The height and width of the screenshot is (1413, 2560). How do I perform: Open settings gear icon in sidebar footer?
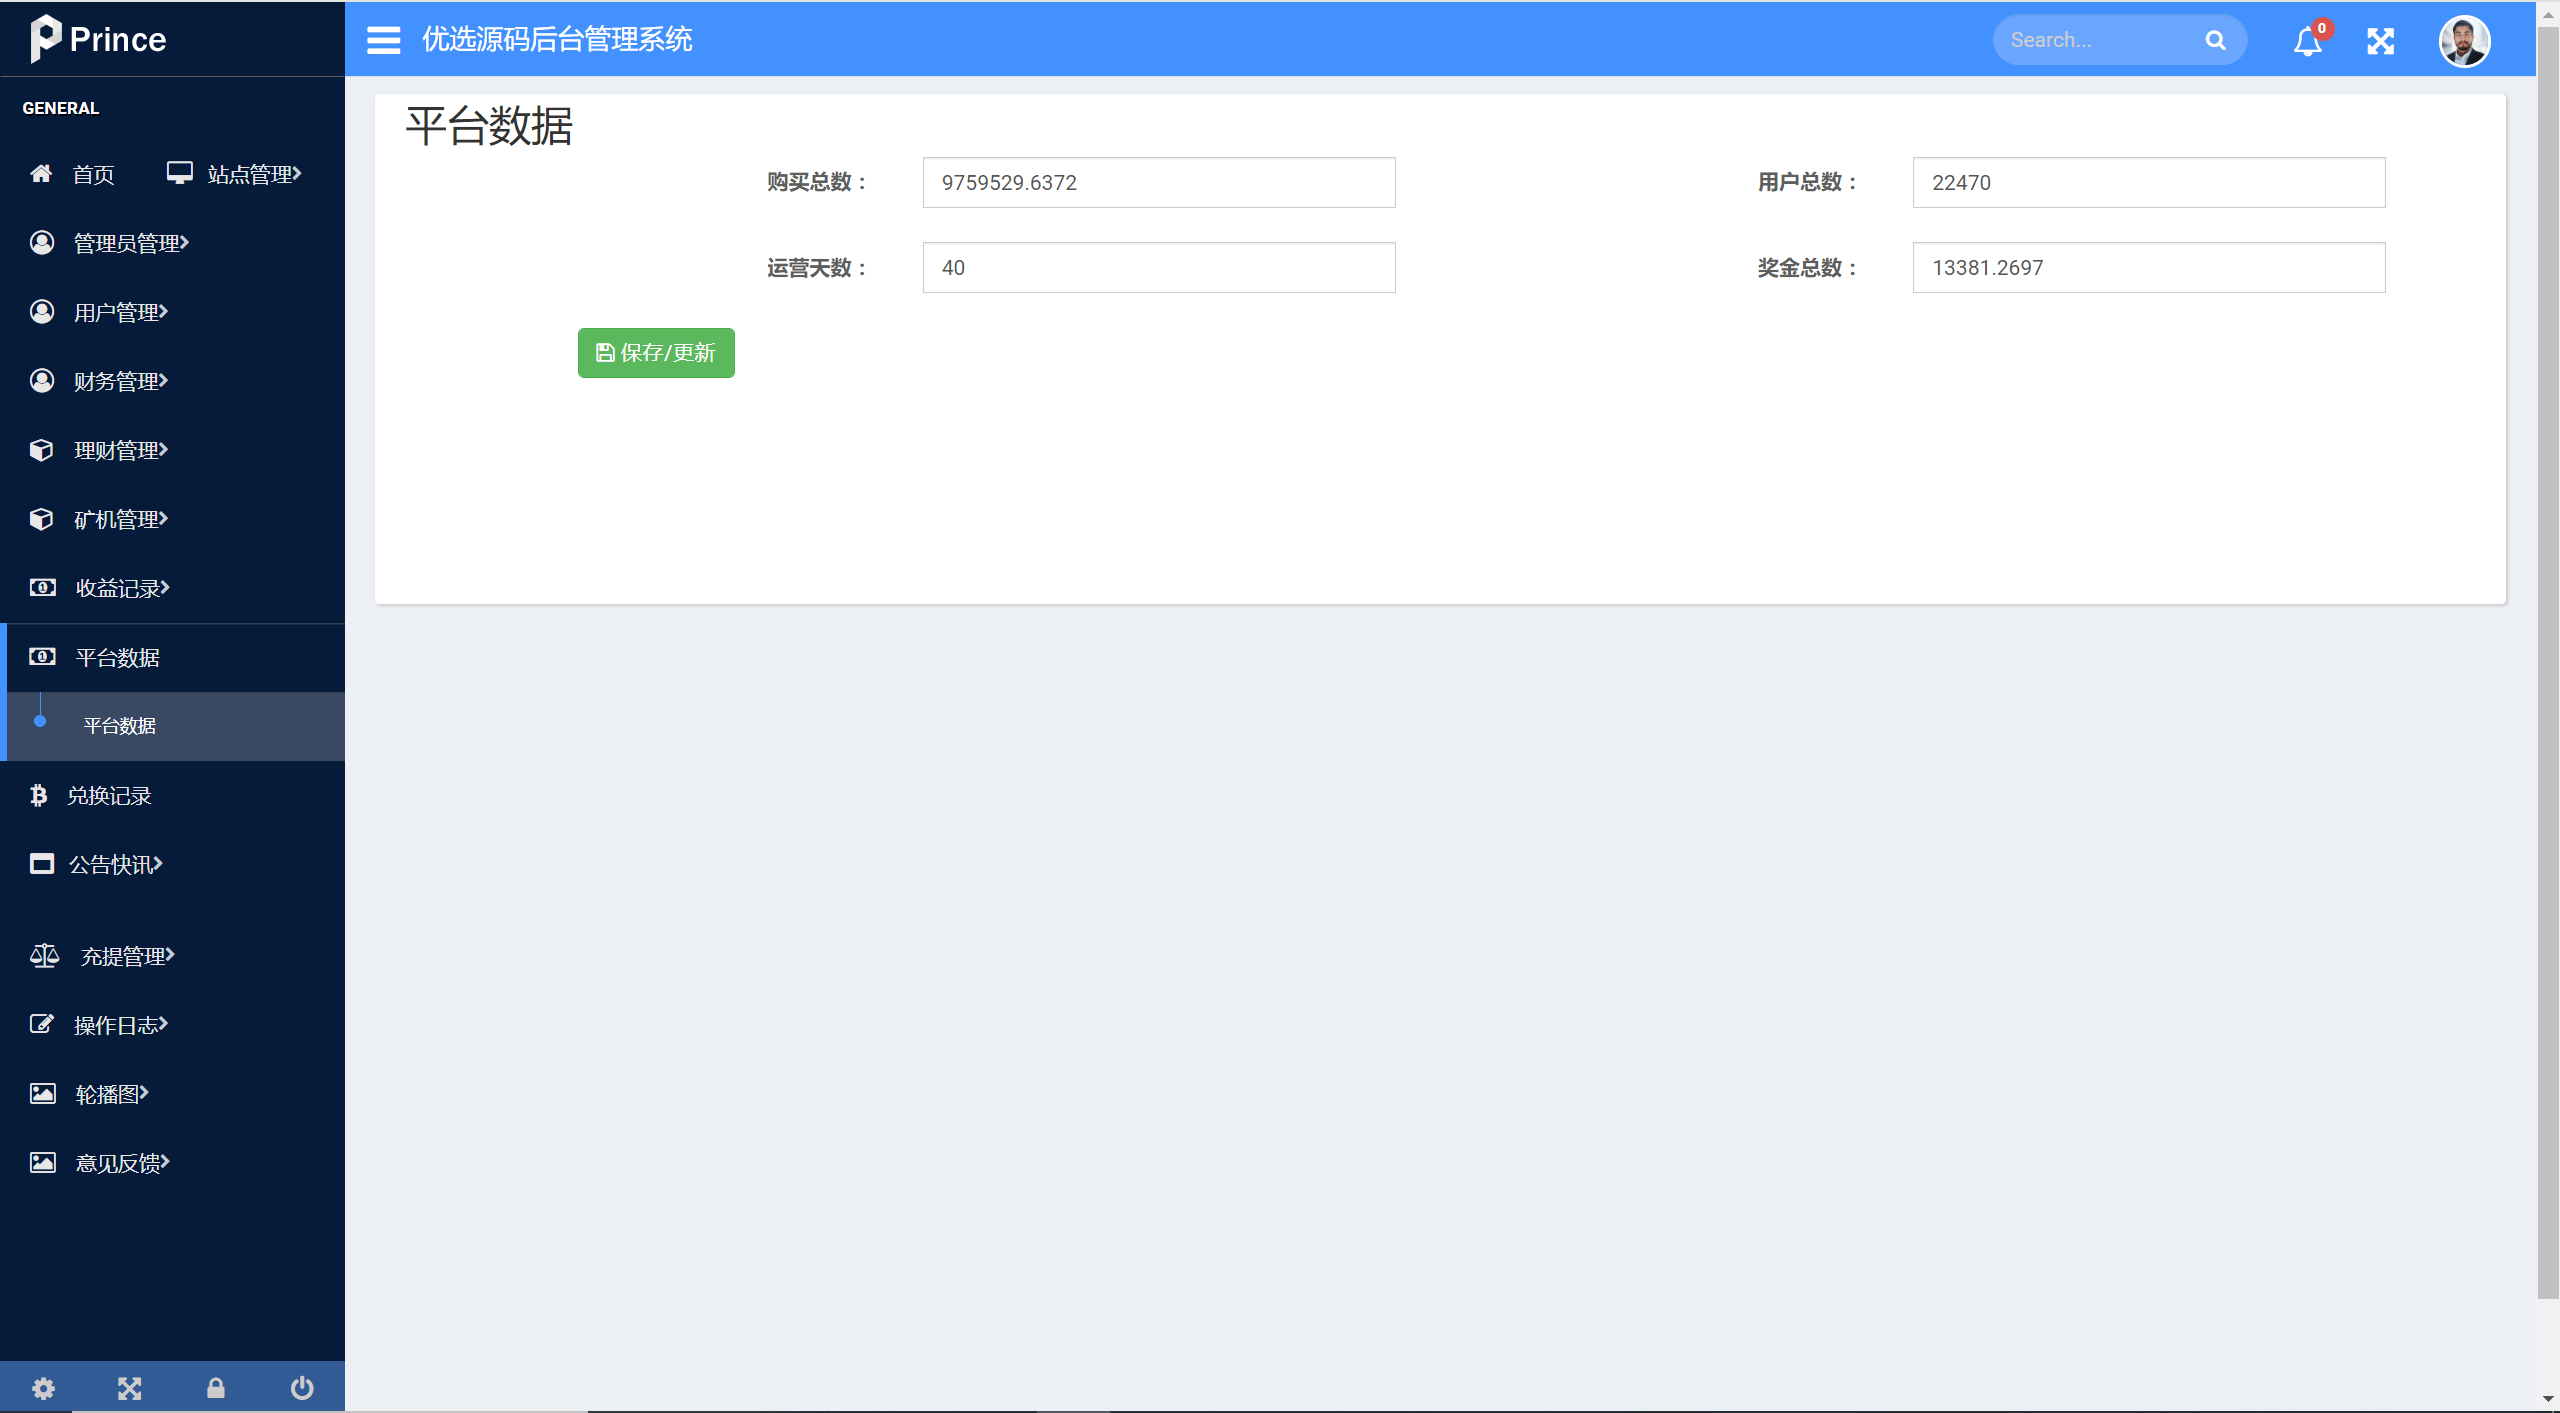[x=43, y=1388]
